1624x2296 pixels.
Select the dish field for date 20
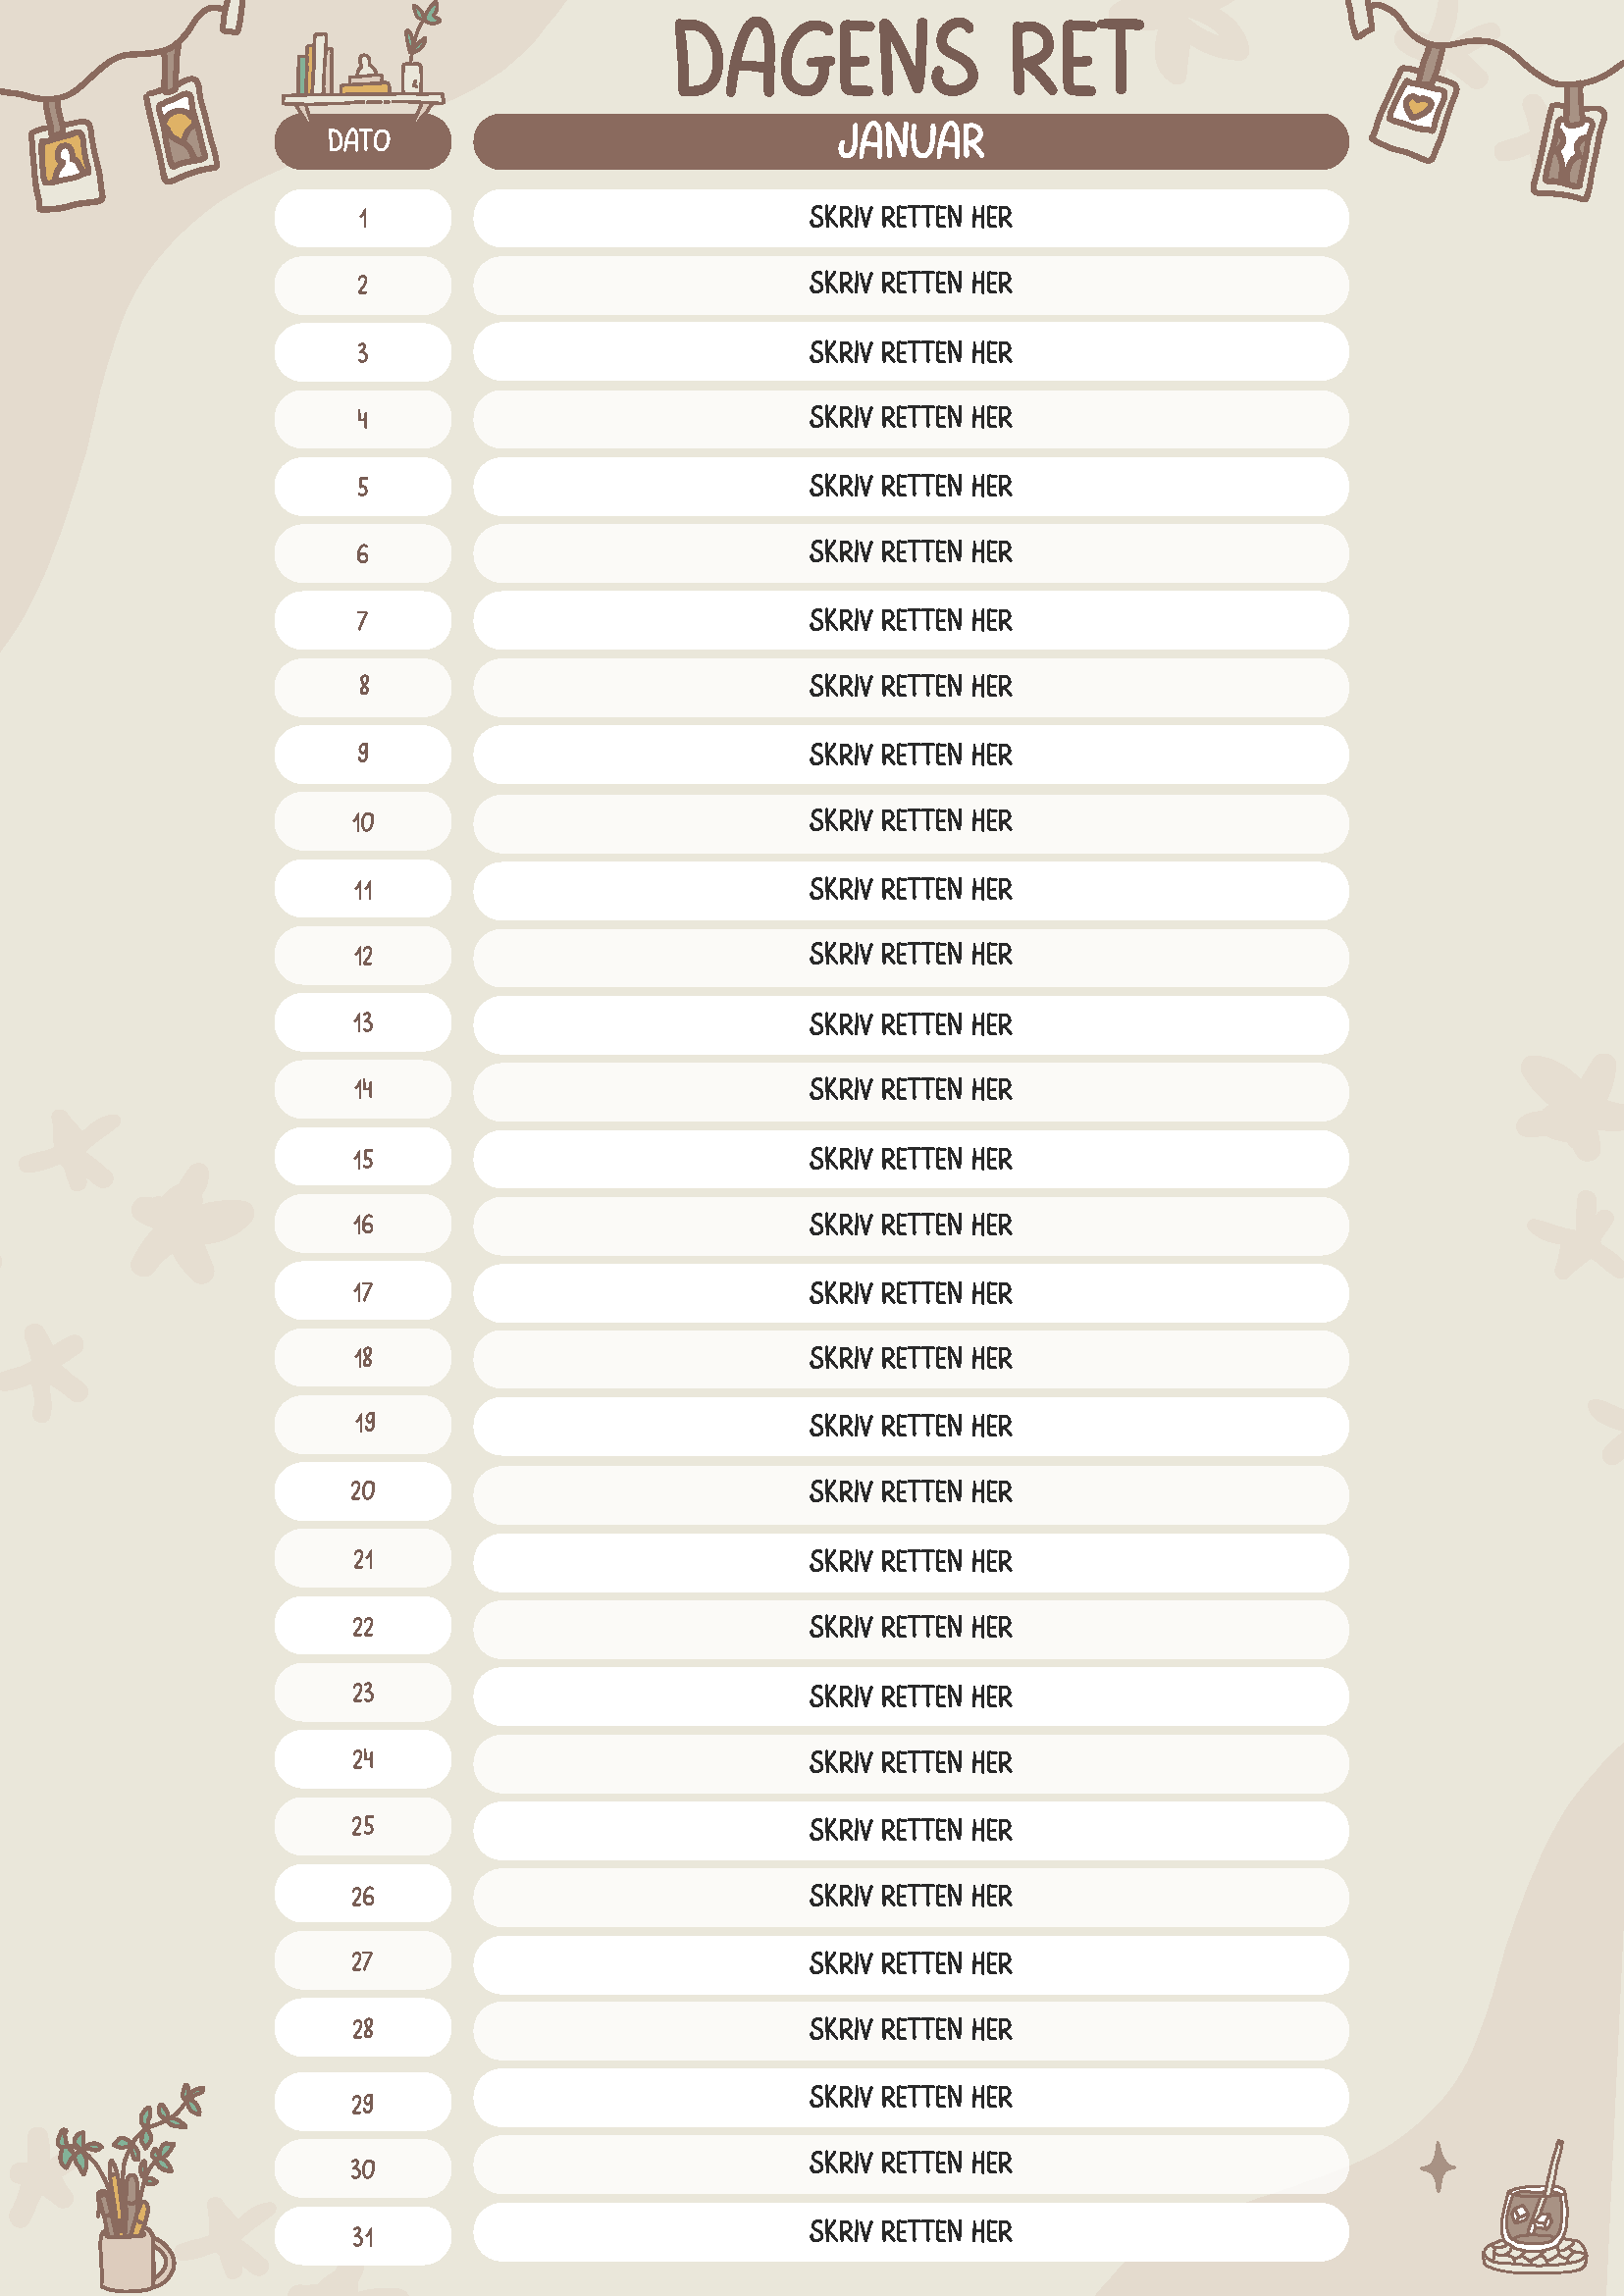[910, 1493]
